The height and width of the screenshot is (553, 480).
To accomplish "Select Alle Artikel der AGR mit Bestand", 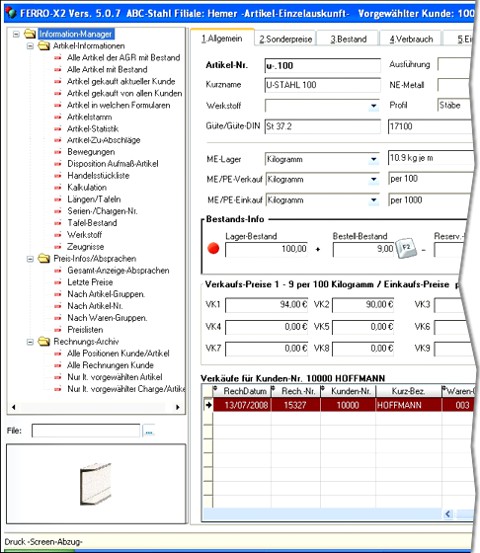I will pos(123,57).
